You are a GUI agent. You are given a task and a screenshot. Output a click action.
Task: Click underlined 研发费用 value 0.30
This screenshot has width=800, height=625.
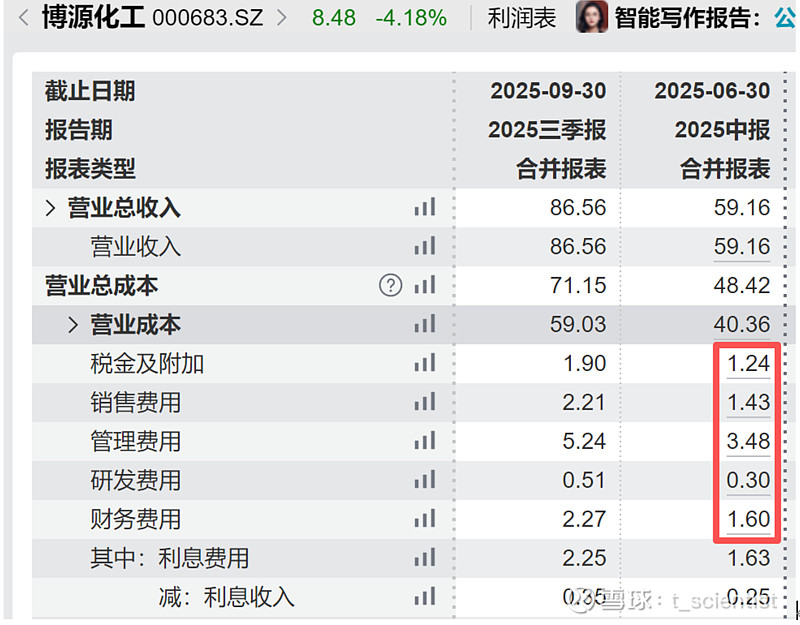click(748, 480)
